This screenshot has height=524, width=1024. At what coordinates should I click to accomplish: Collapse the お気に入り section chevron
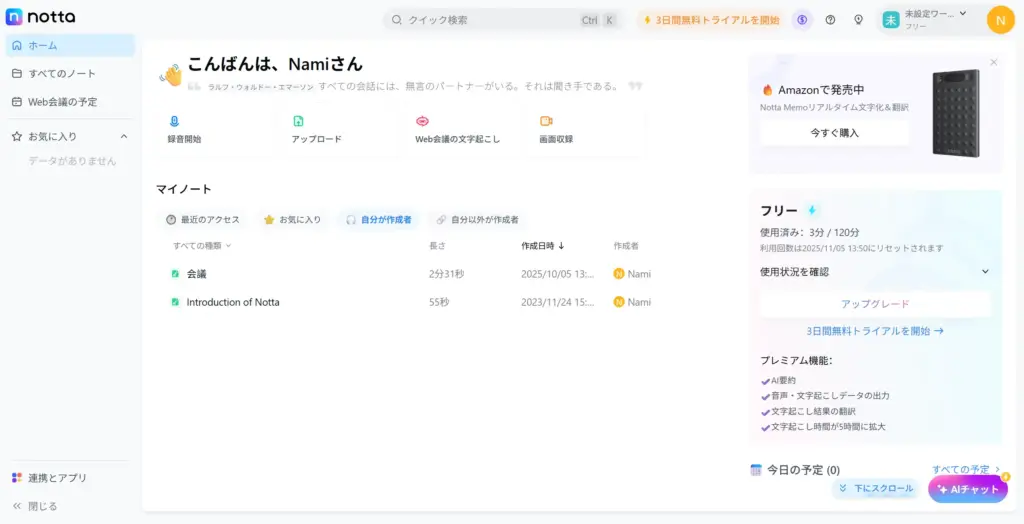coord(124,137)
